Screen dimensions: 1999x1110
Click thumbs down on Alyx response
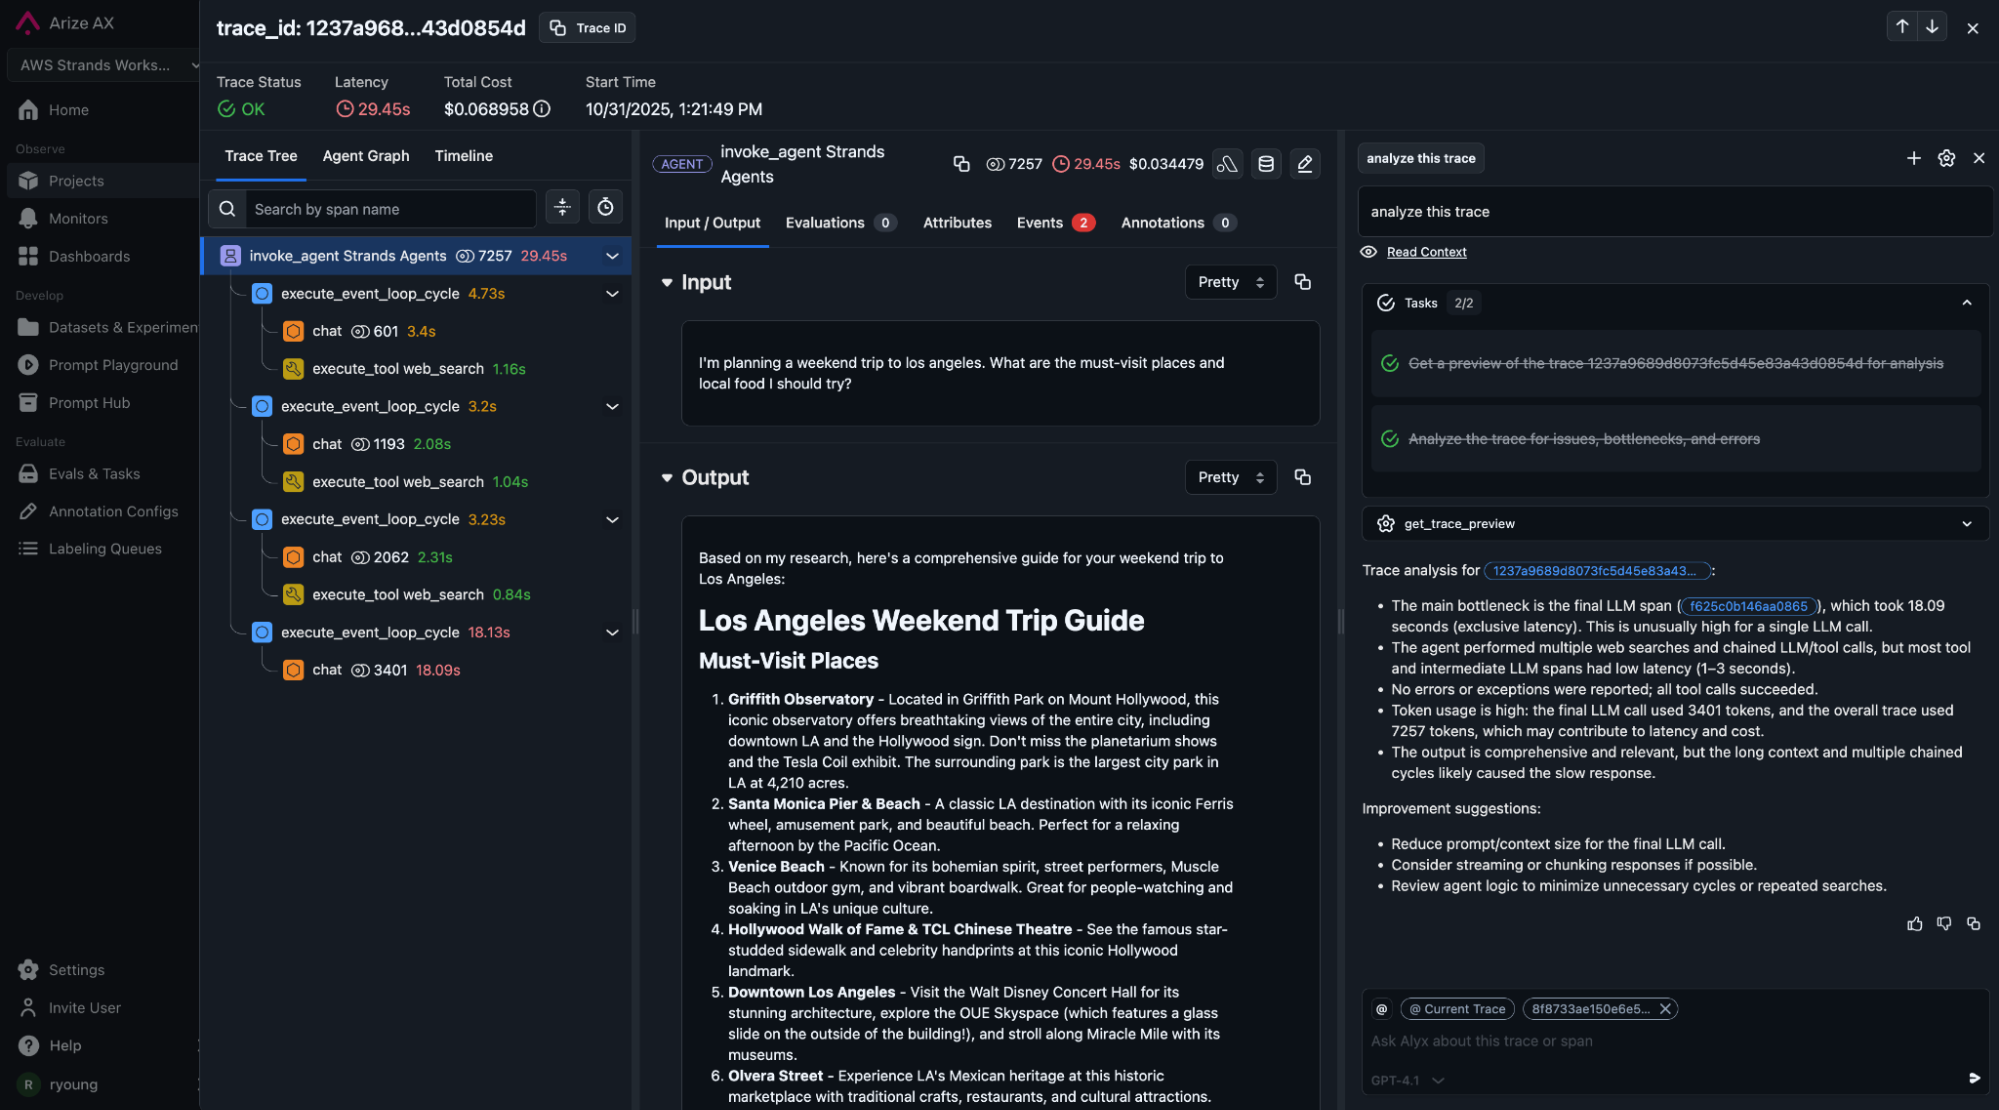coord(1943,923)
